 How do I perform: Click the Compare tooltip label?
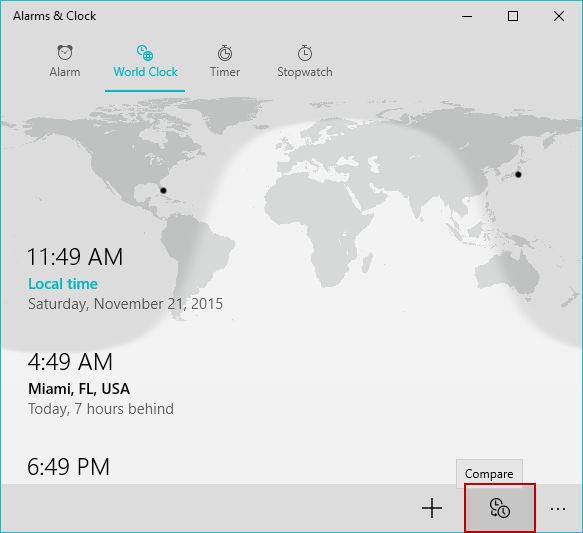489,474
